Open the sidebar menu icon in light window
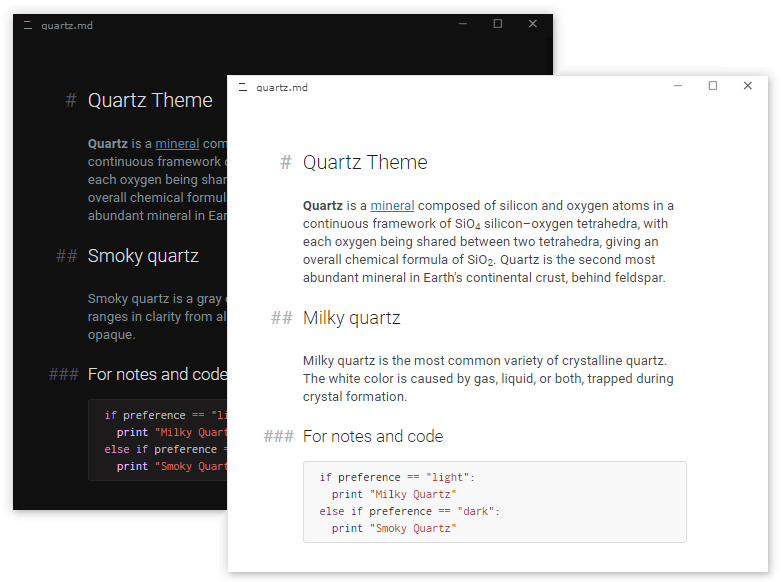781x582 pixels. (243, 87)
